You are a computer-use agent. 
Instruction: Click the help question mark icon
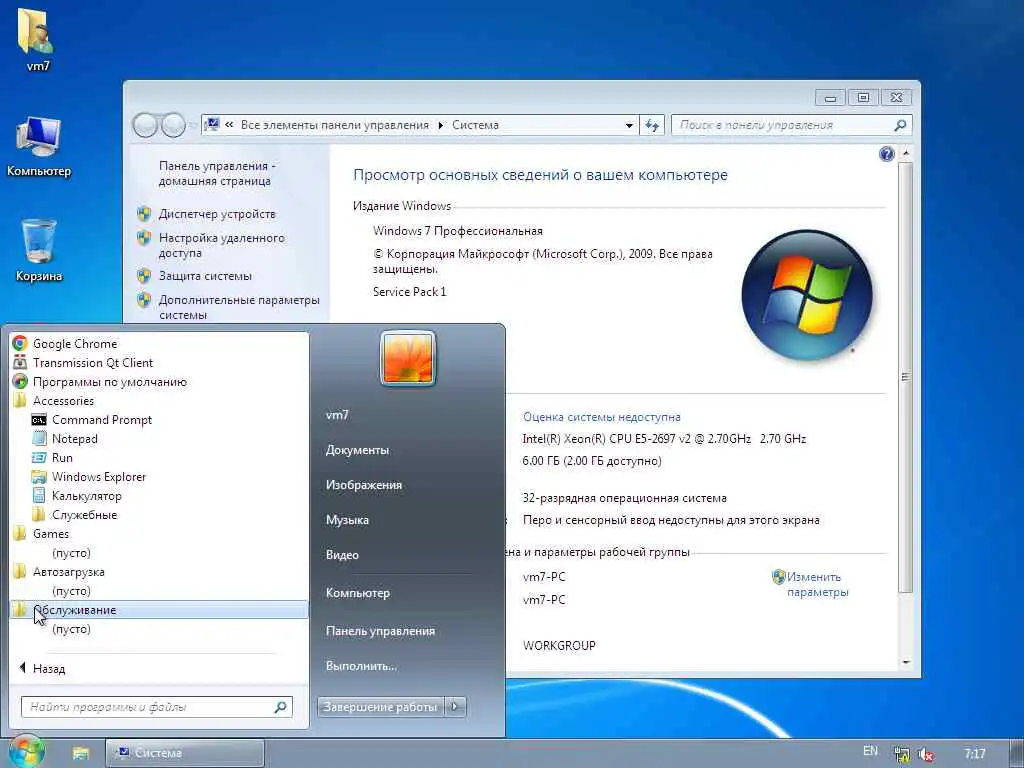click(x=886, y=154)
